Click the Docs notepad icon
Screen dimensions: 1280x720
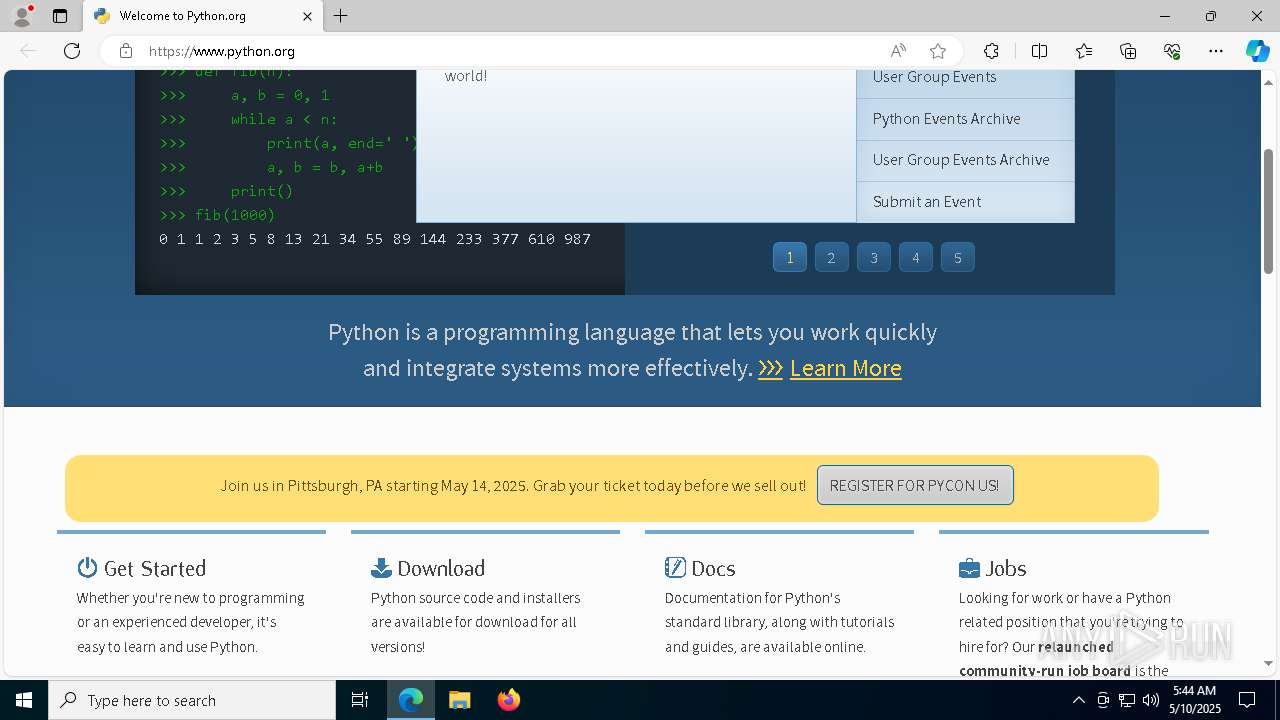click(675, 567)
